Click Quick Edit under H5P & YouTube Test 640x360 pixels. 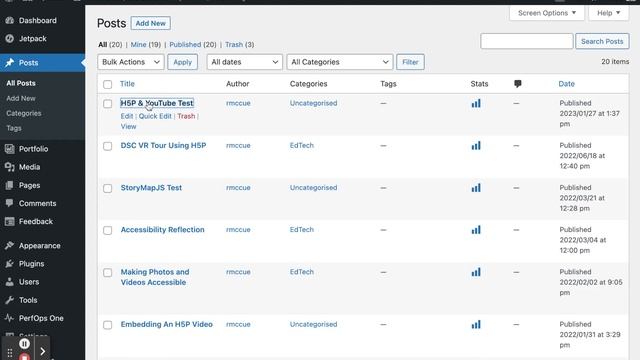click(155, 116)
